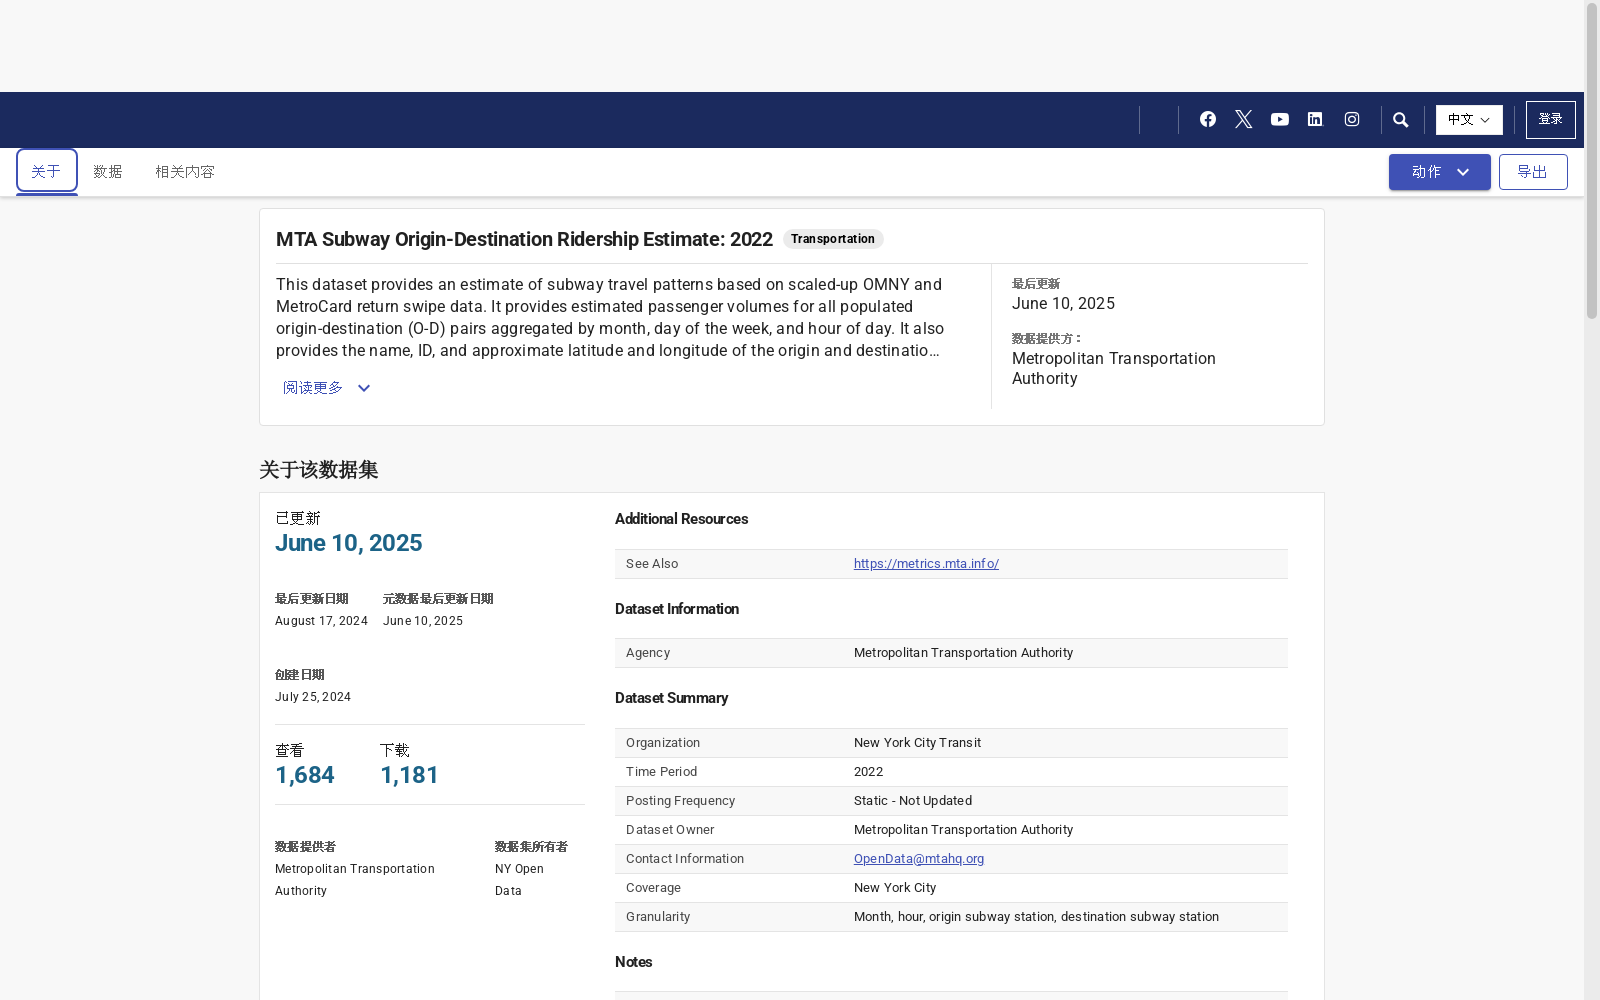Click the search magnifier icon

(1401, 120)
